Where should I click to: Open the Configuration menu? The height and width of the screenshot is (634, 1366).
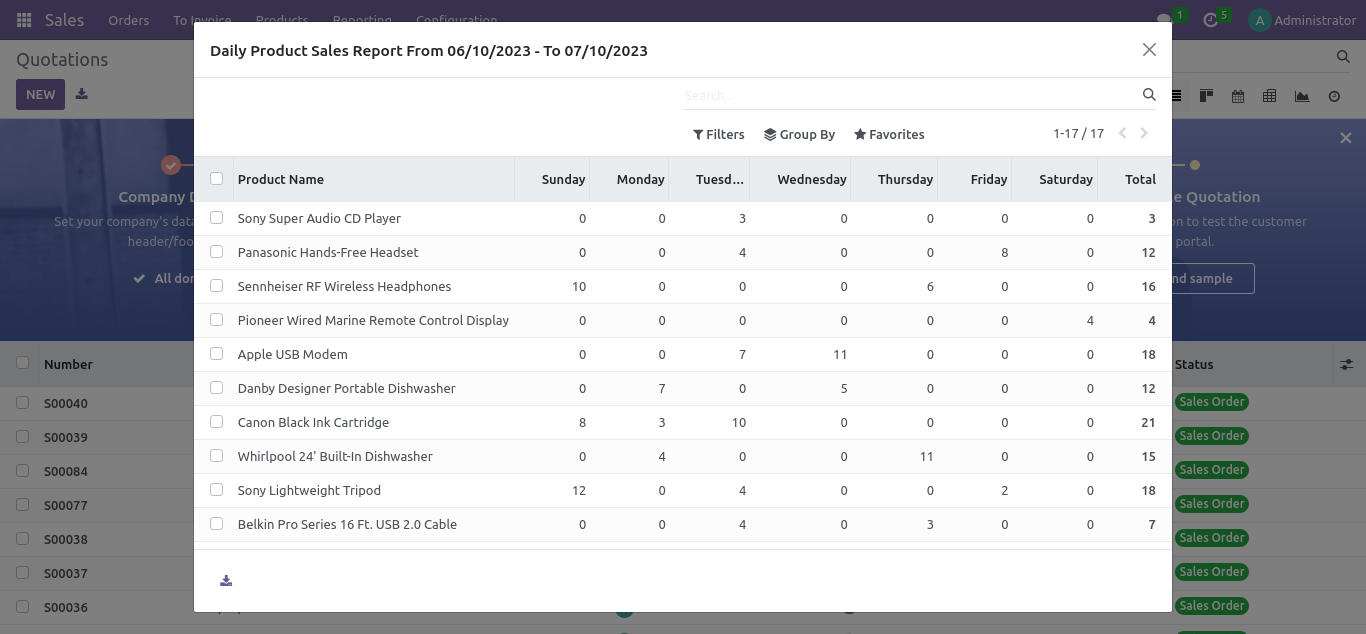(x=456, y=20)
